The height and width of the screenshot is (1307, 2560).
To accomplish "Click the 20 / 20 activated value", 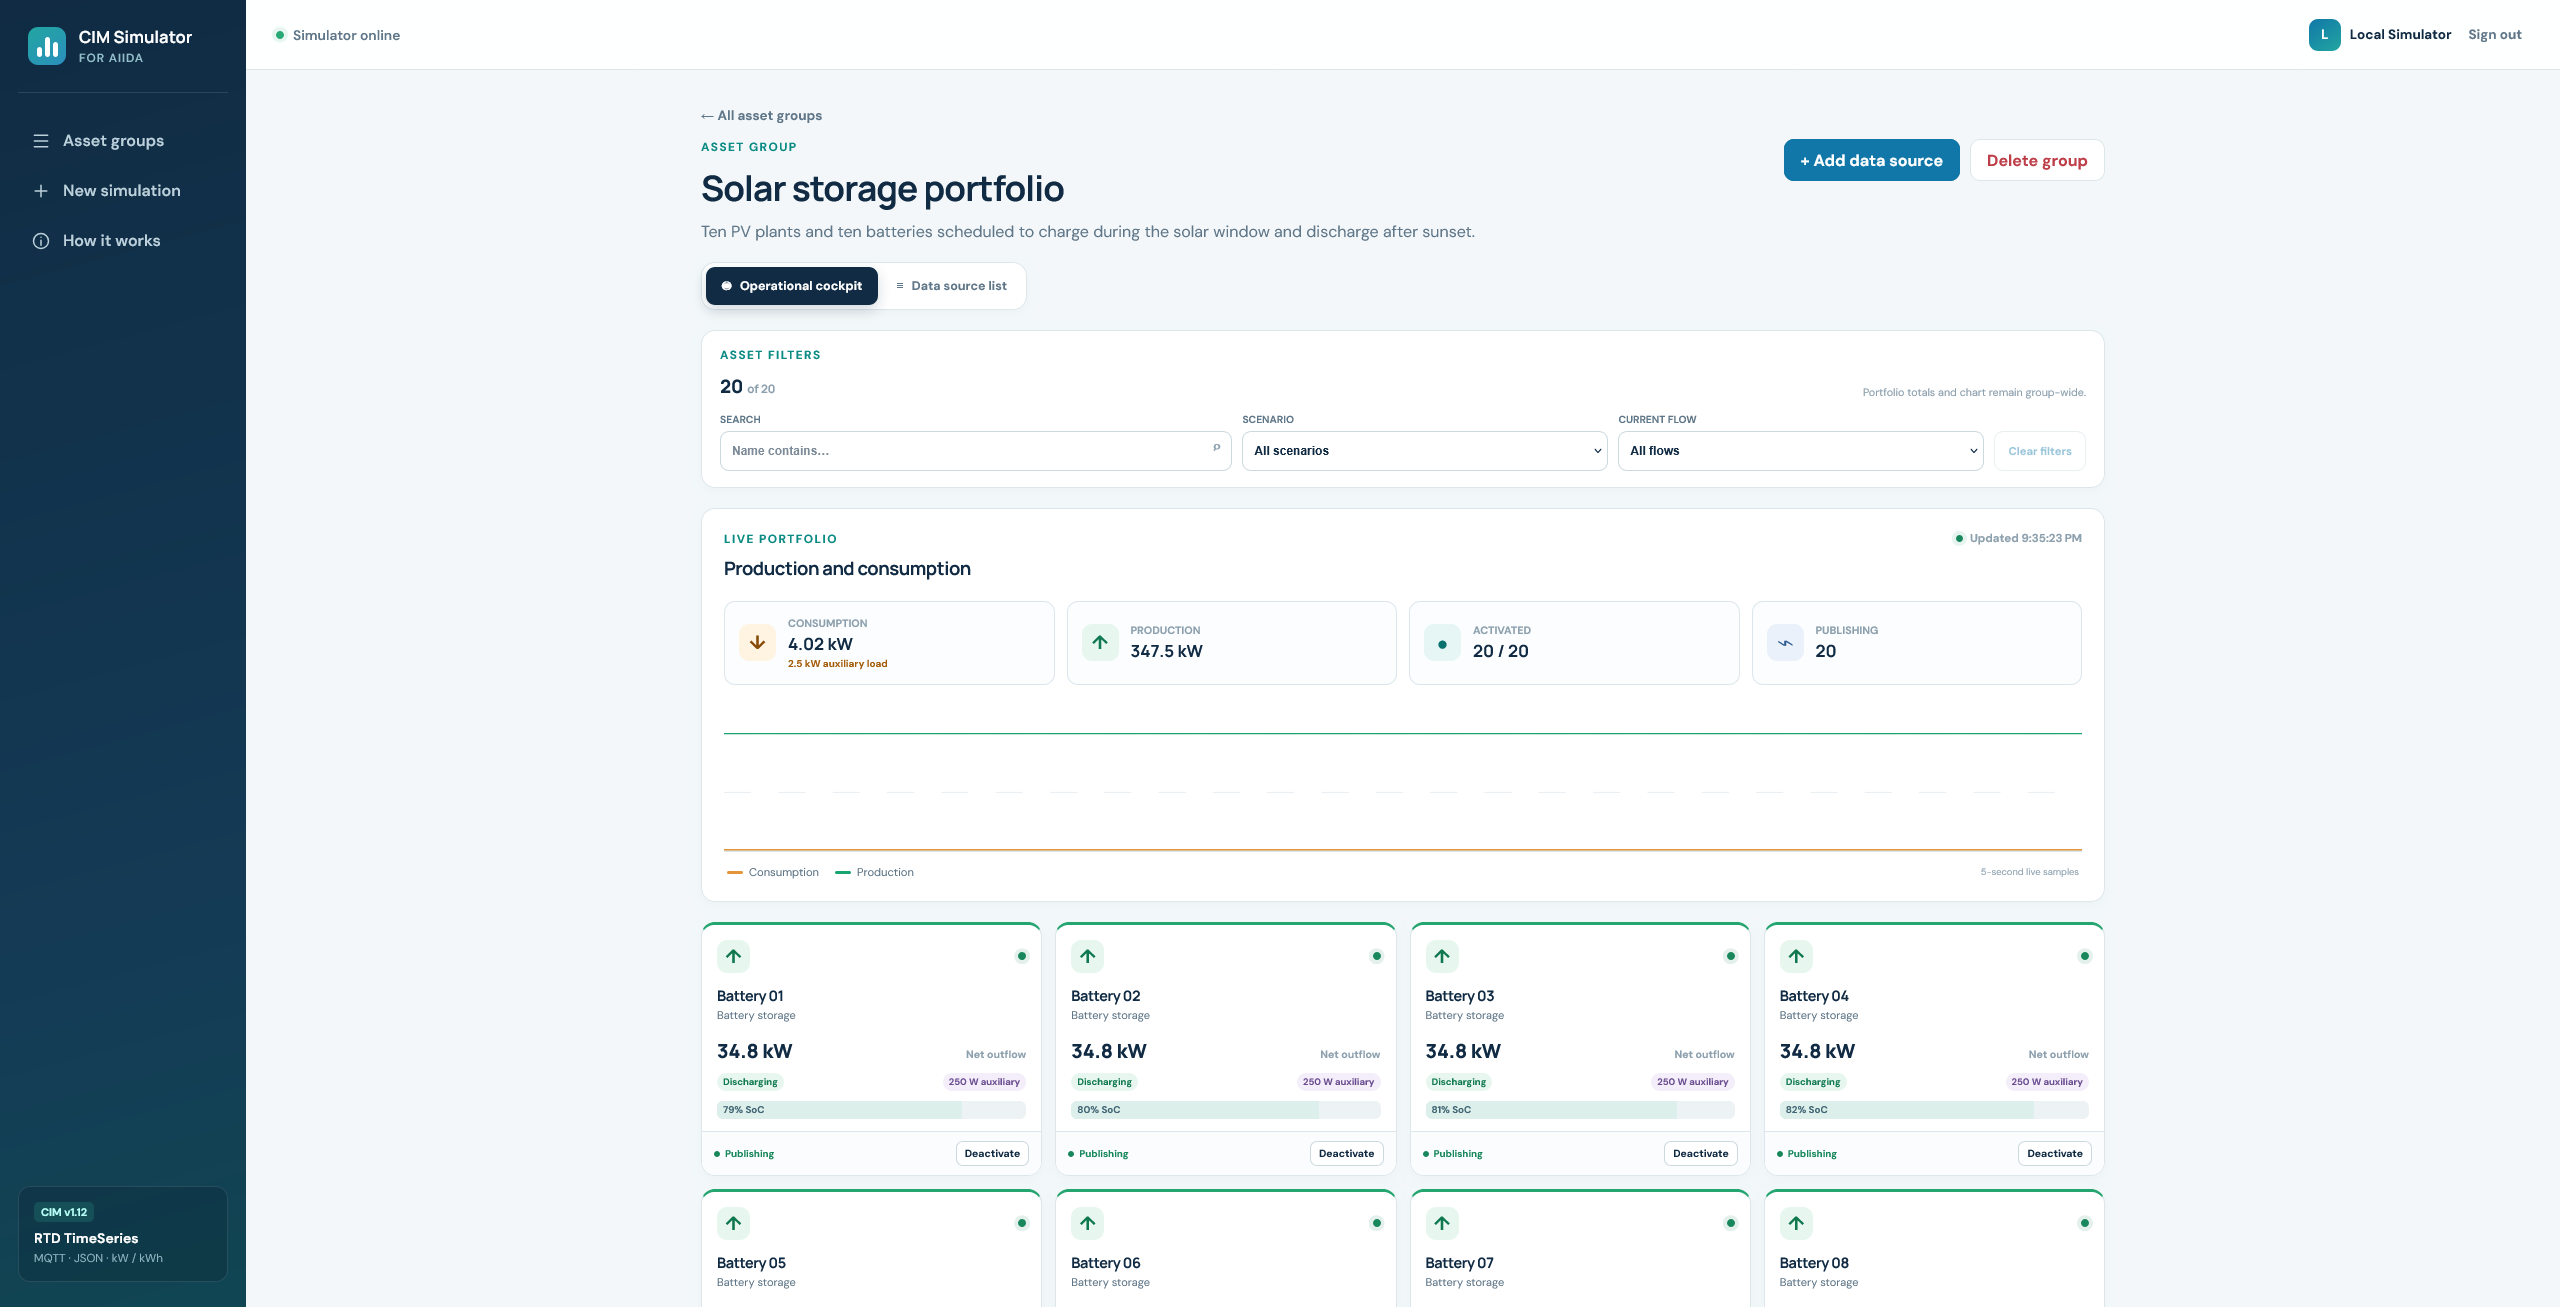I will 1500,651.
